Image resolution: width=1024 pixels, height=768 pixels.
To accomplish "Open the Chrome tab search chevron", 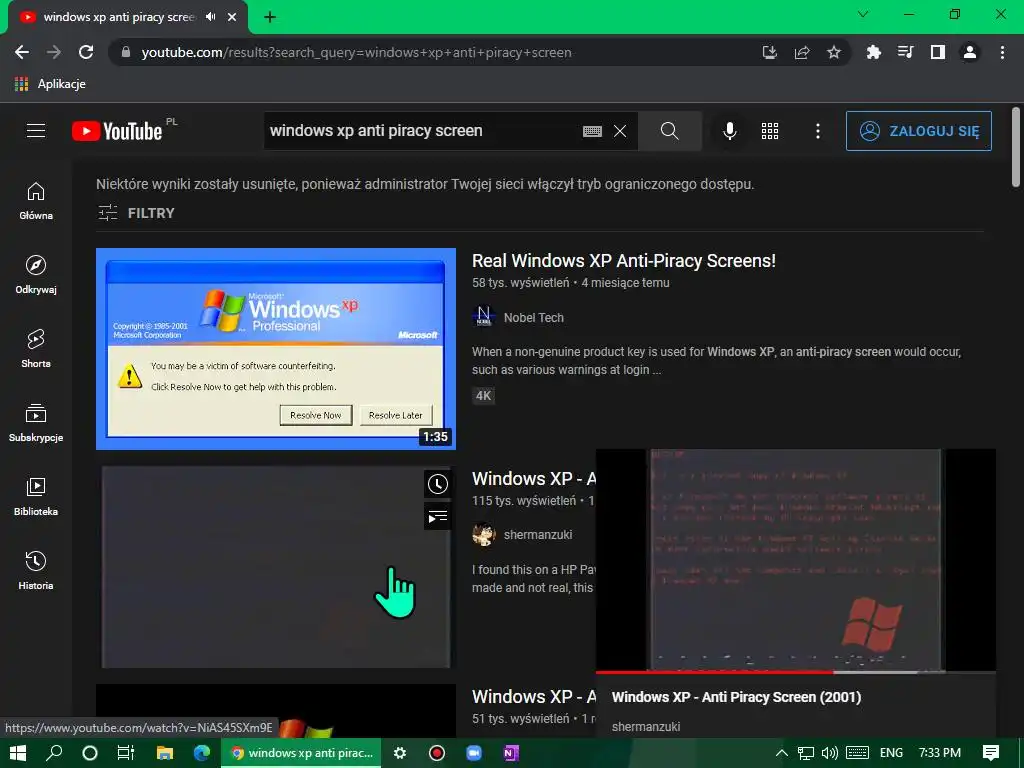I will pyautogui.click(x=863, y=14).
